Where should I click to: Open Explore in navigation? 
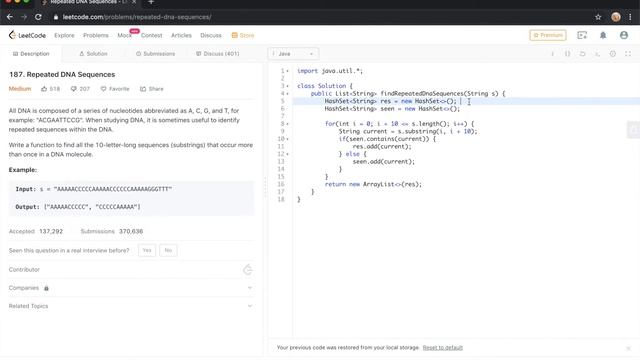tap(64, 36)
